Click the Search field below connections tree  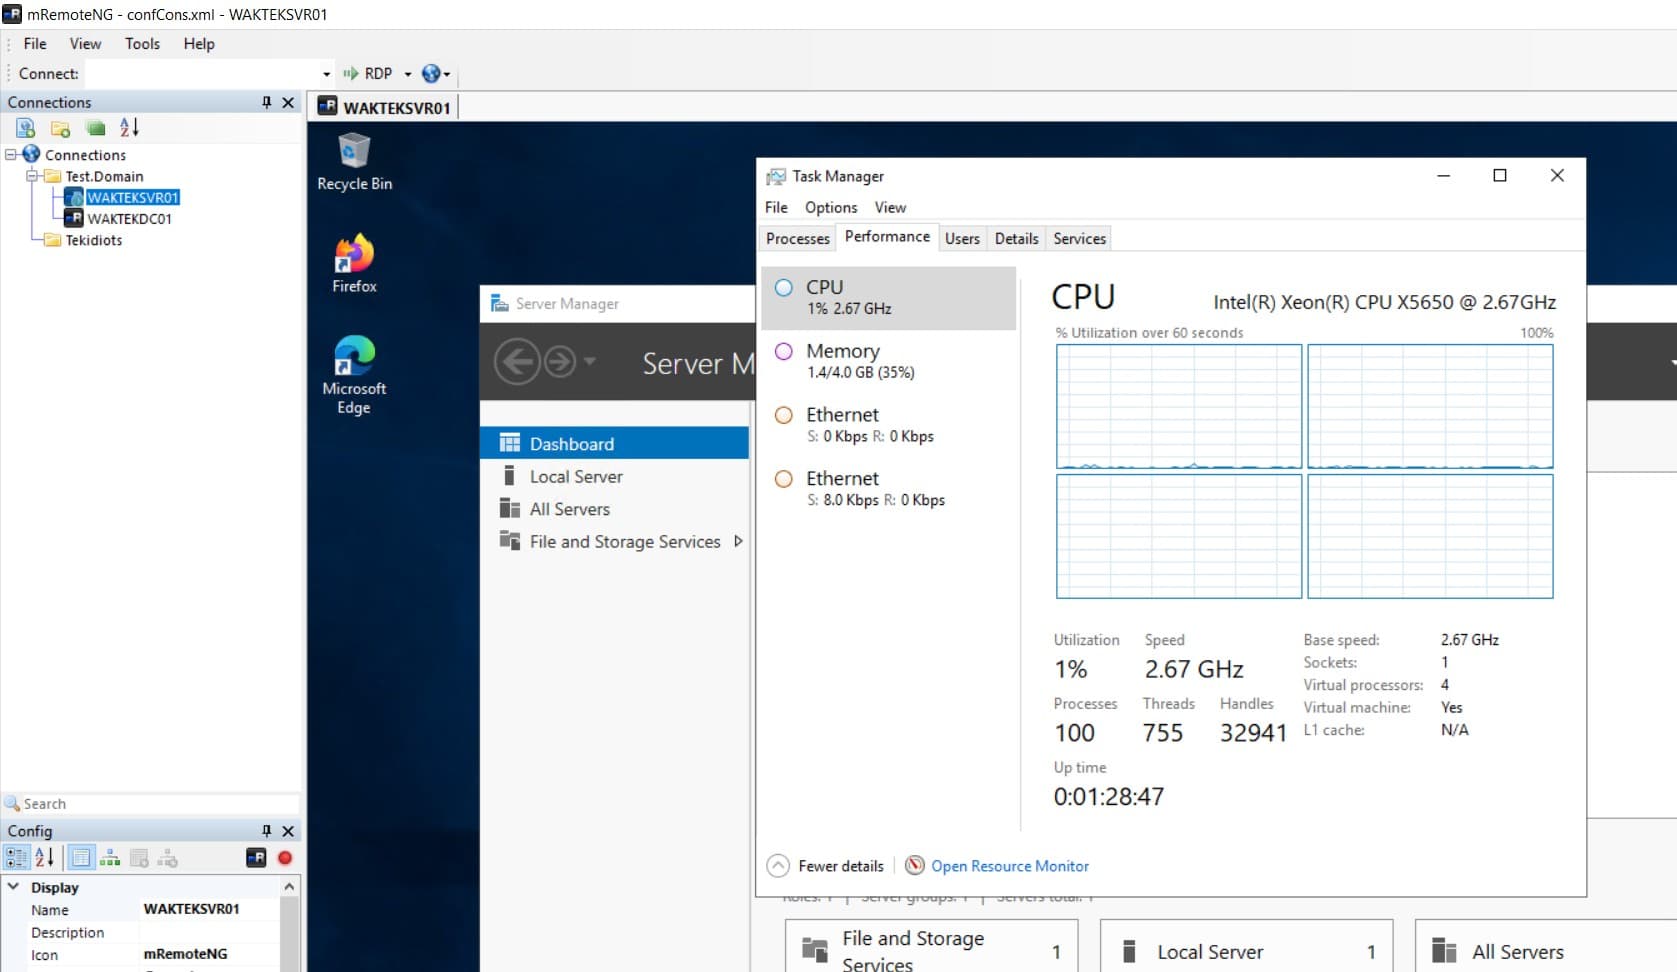click(x=160, y=803)
